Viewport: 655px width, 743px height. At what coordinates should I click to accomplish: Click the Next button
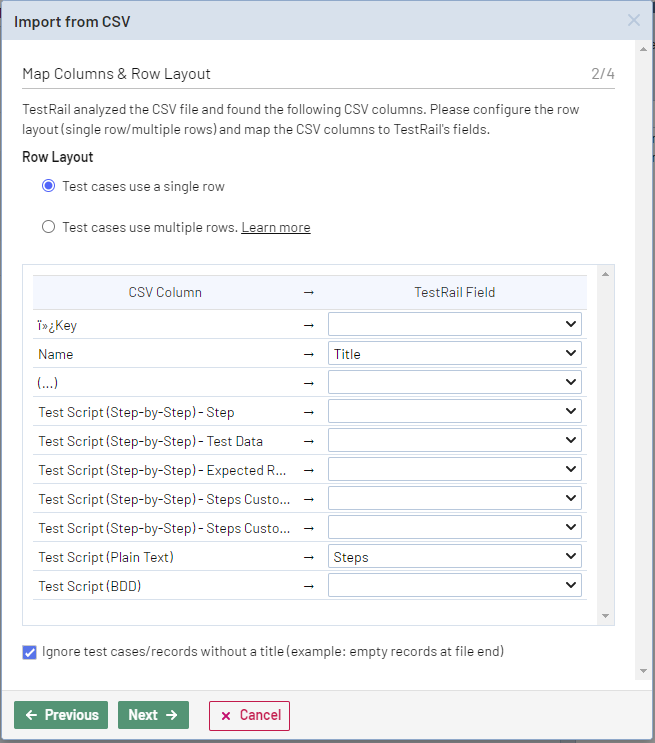(153, 715)
